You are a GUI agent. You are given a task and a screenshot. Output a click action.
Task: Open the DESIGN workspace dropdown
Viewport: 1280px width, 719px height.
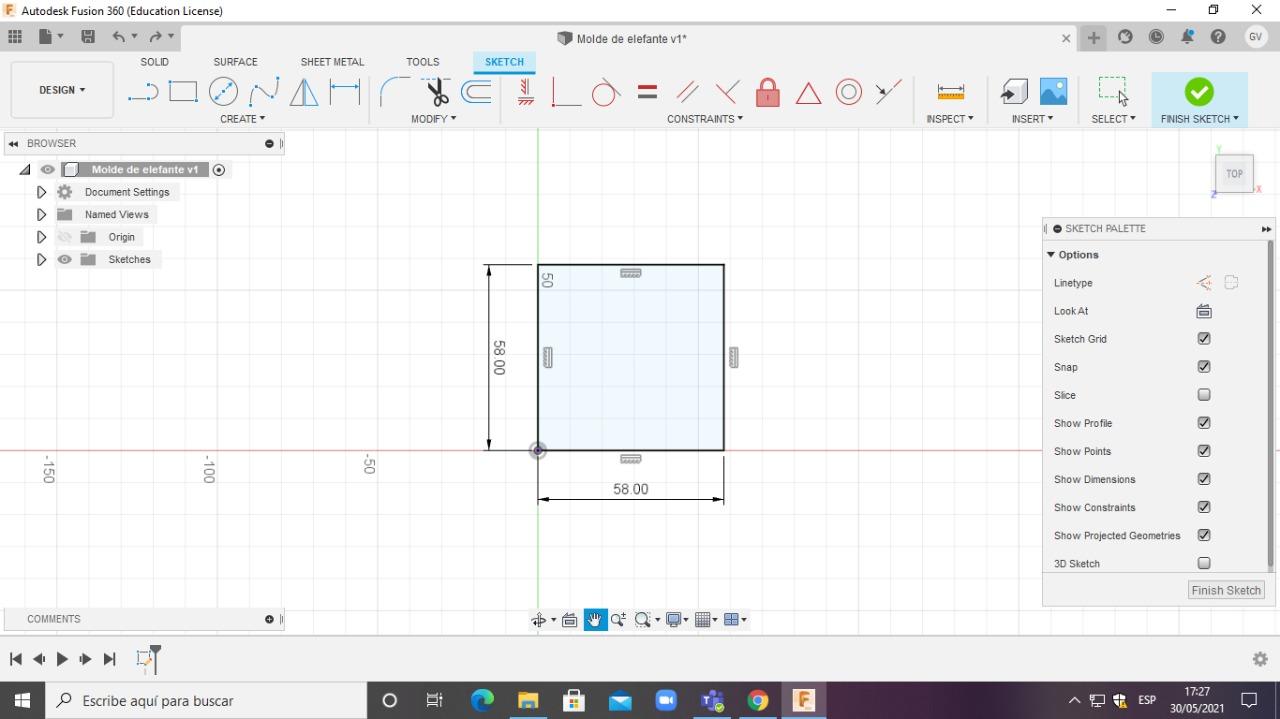(x=62, y=90)
